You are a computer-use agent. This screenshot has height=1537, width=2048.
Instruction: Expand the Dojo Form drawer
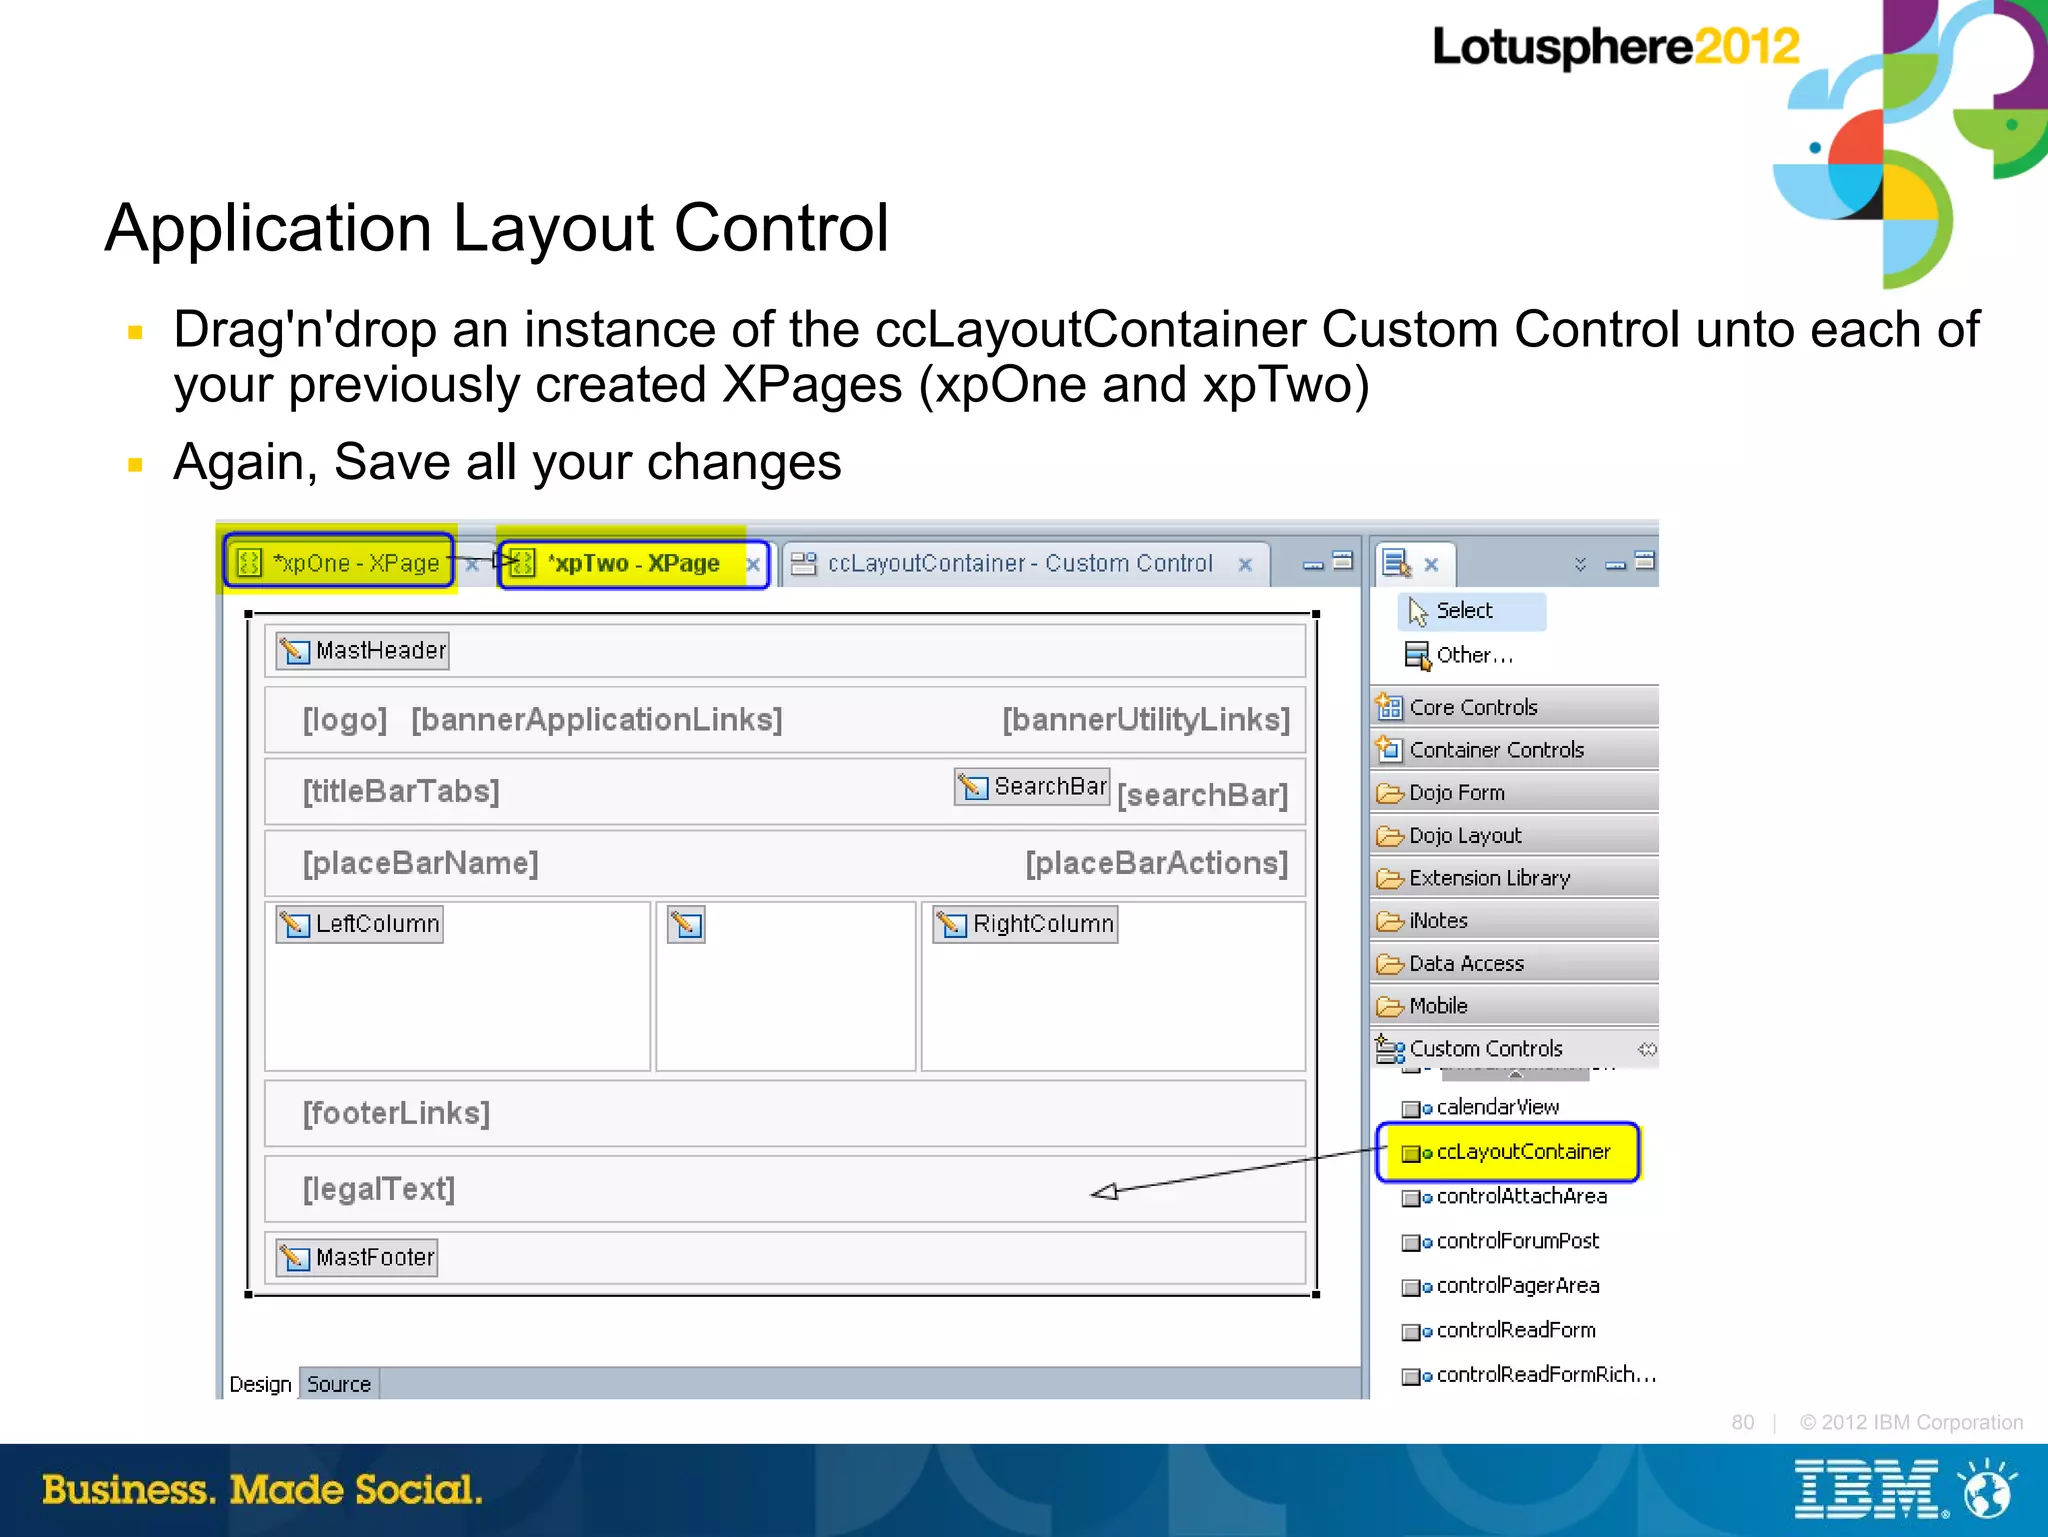pos(1515,792)
